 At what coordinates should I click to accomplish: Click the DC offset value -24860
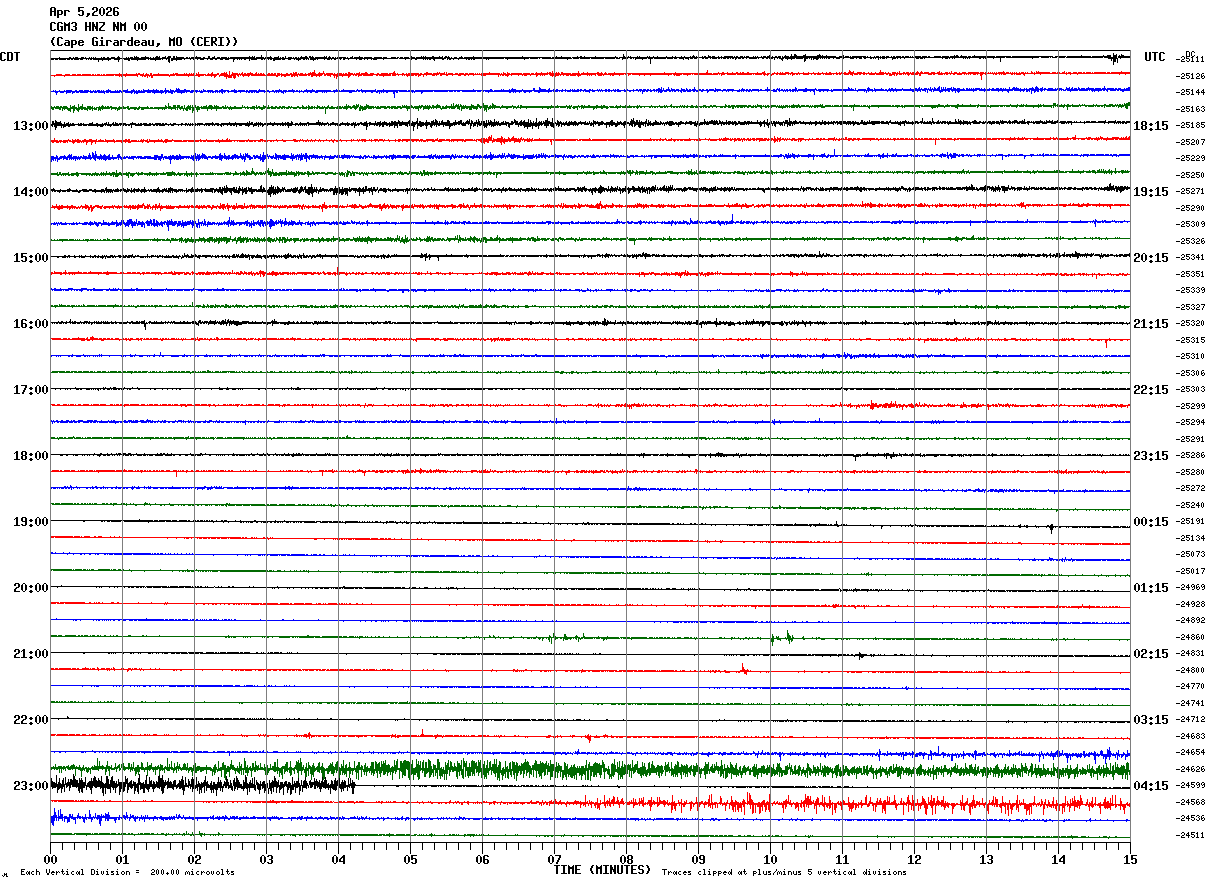(1191, 637)
